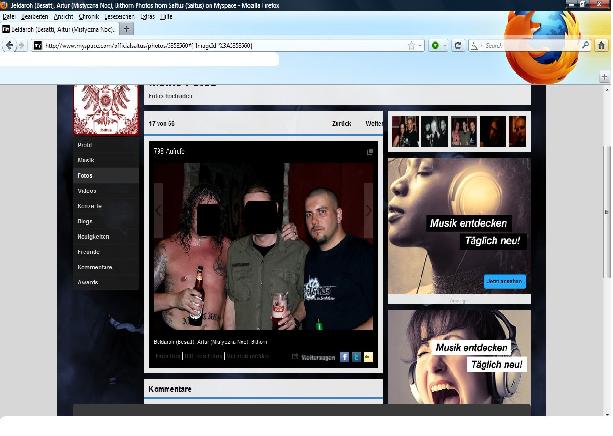613x436 pixels.
Task: Open Awards in the sidebar
Action: pos(106,282)
